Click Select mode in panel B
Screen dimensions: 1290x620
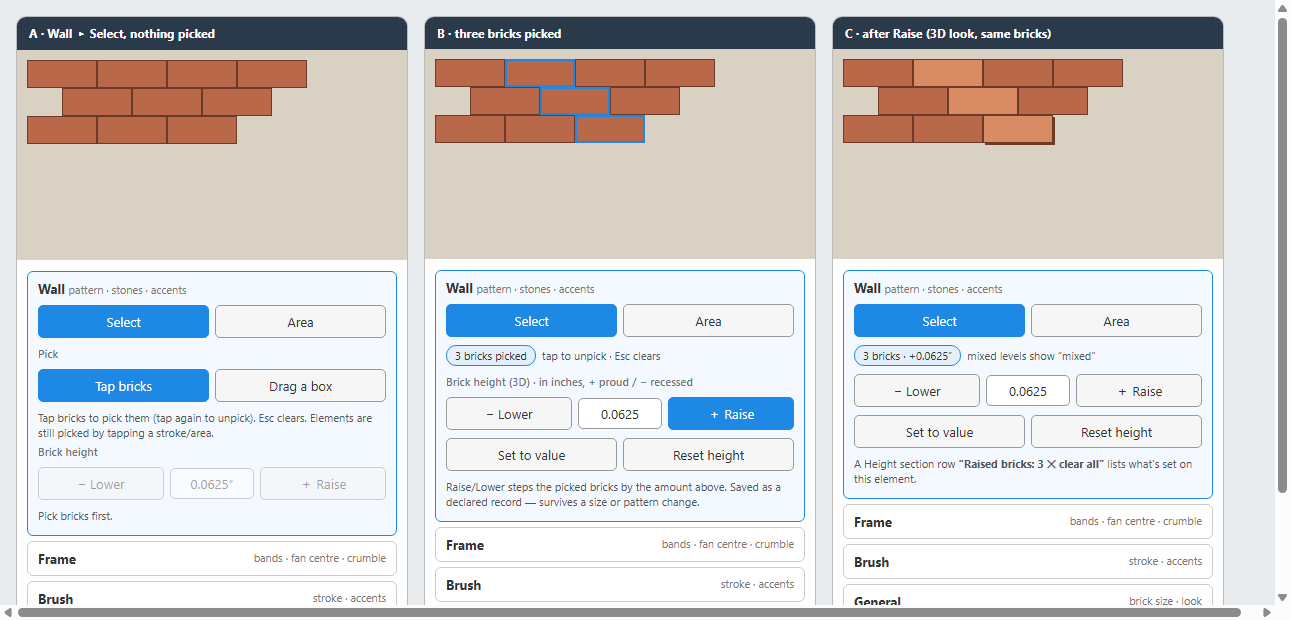(531, 321)
